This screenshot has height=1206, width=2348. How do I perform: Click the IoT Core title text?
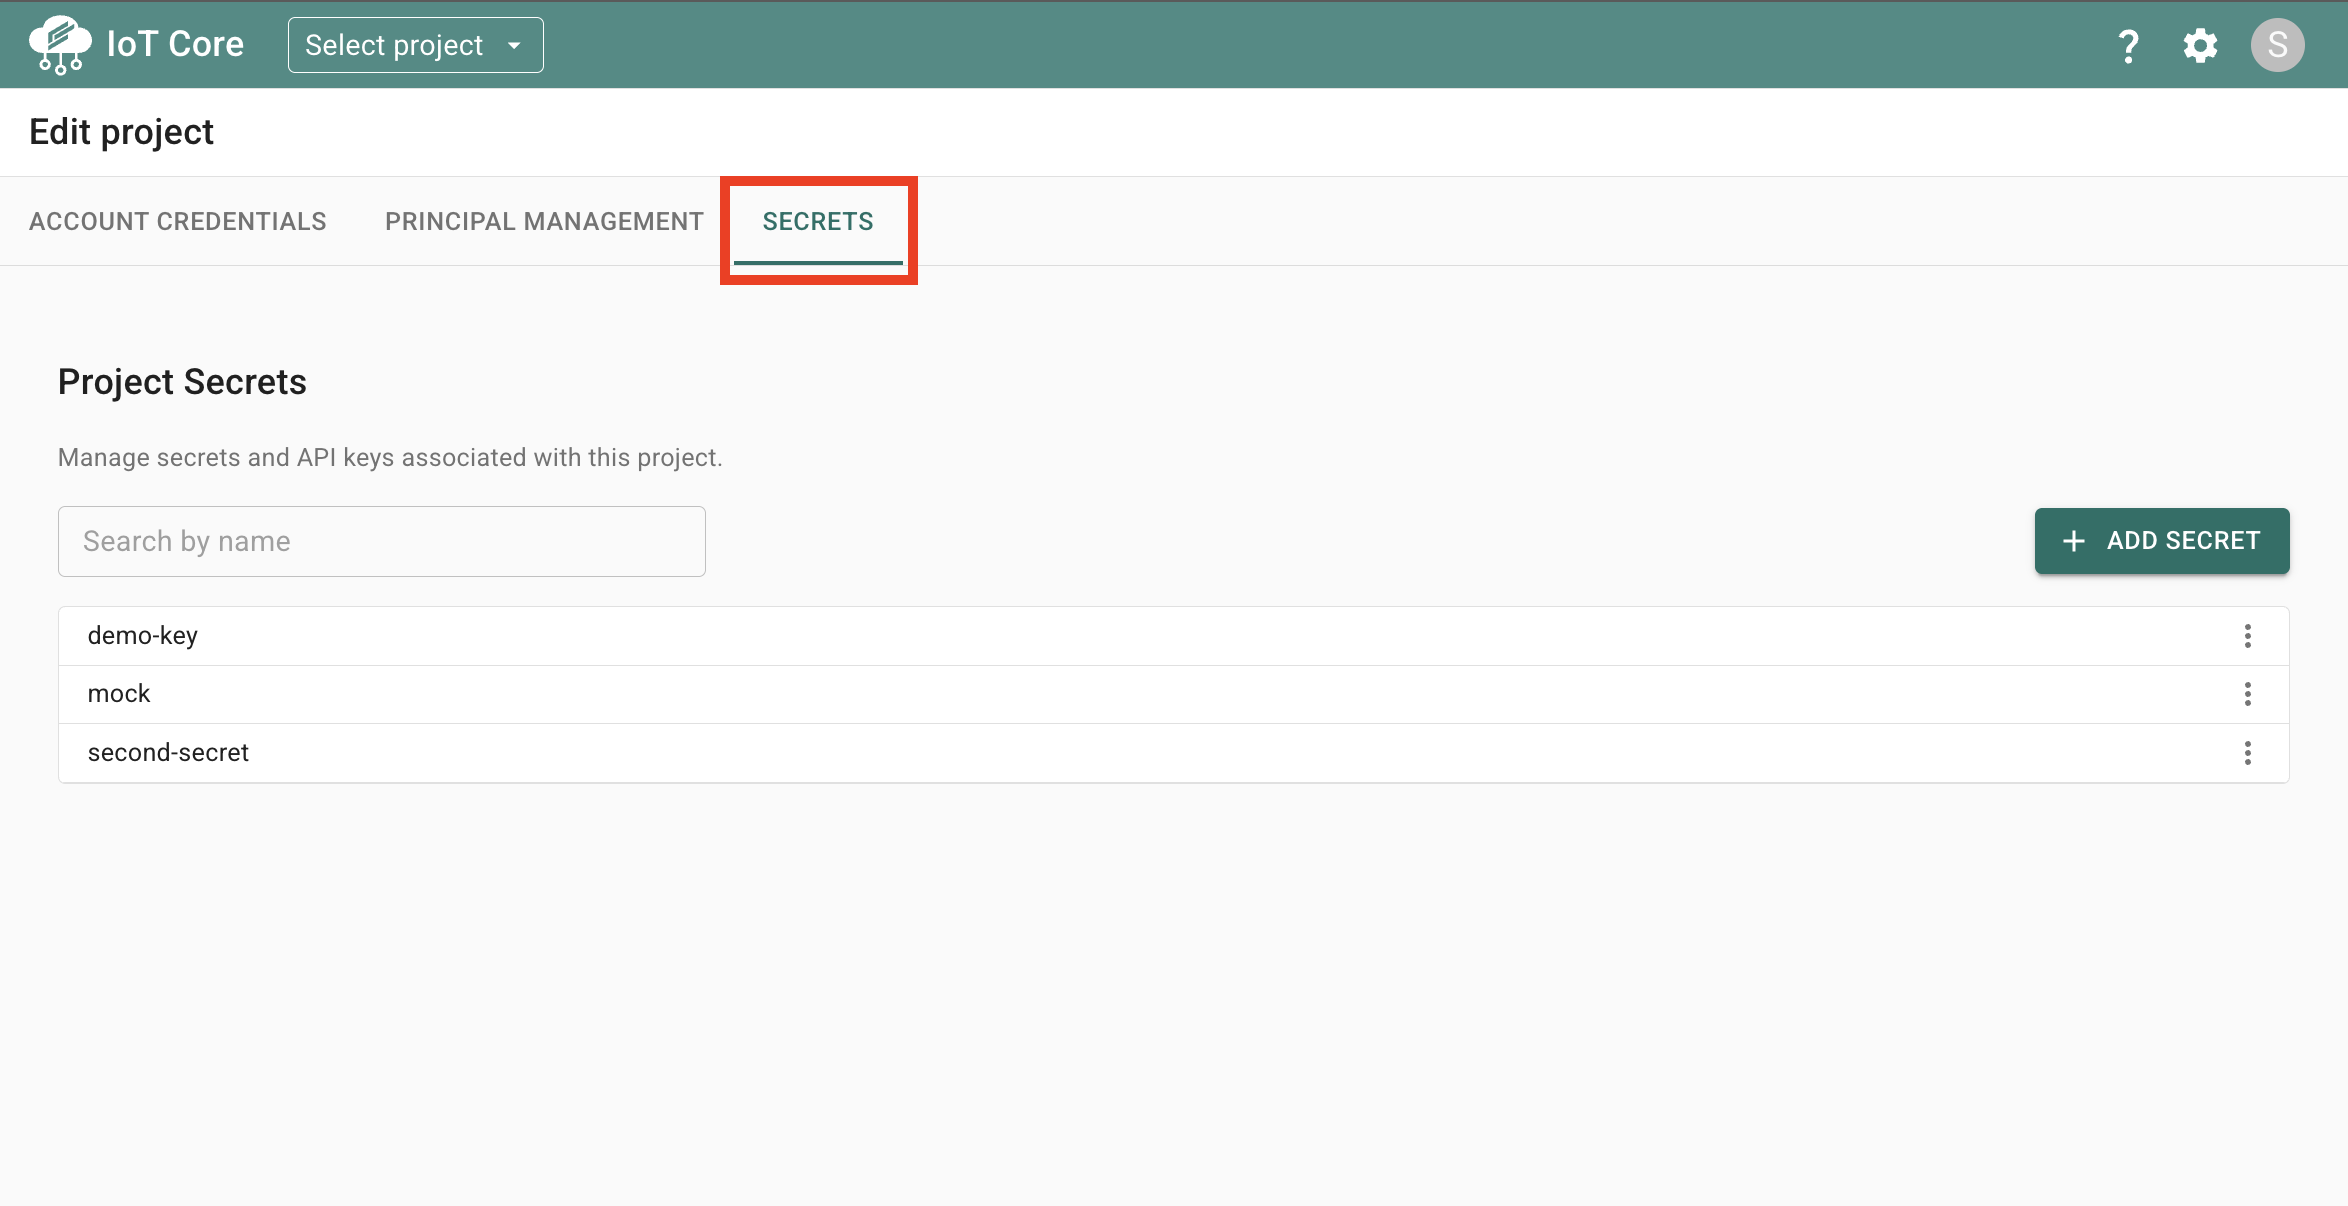(175, 44)
